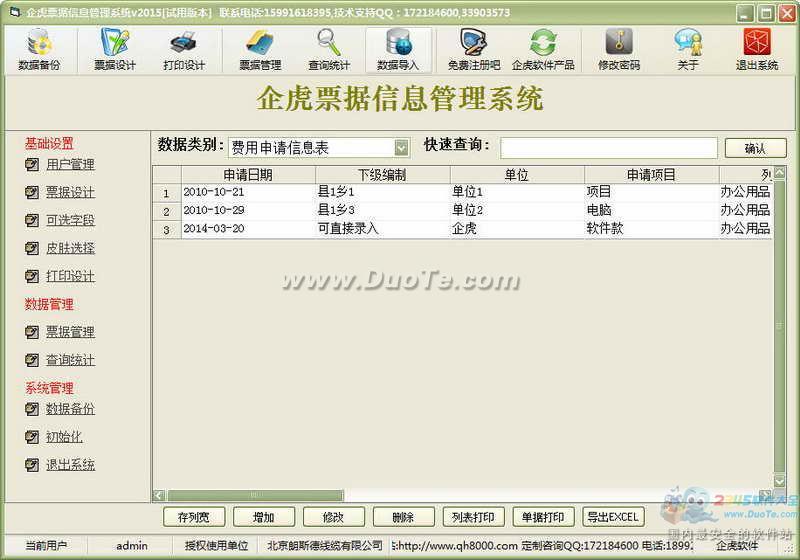Show the 关于 about icon
Viewport: 800px width, 560px height.
(x=688, y=49)
